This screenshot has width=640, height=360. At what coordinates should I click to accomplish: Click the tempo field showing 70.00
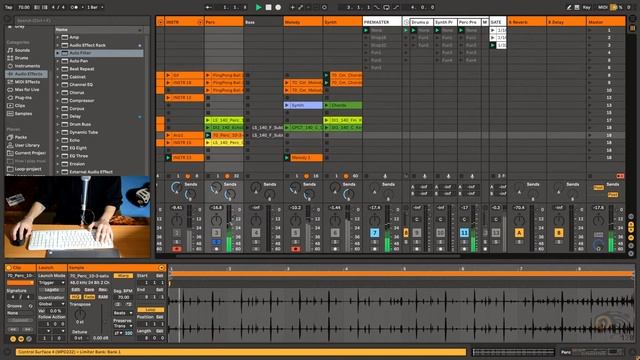(x=24, y=7)
